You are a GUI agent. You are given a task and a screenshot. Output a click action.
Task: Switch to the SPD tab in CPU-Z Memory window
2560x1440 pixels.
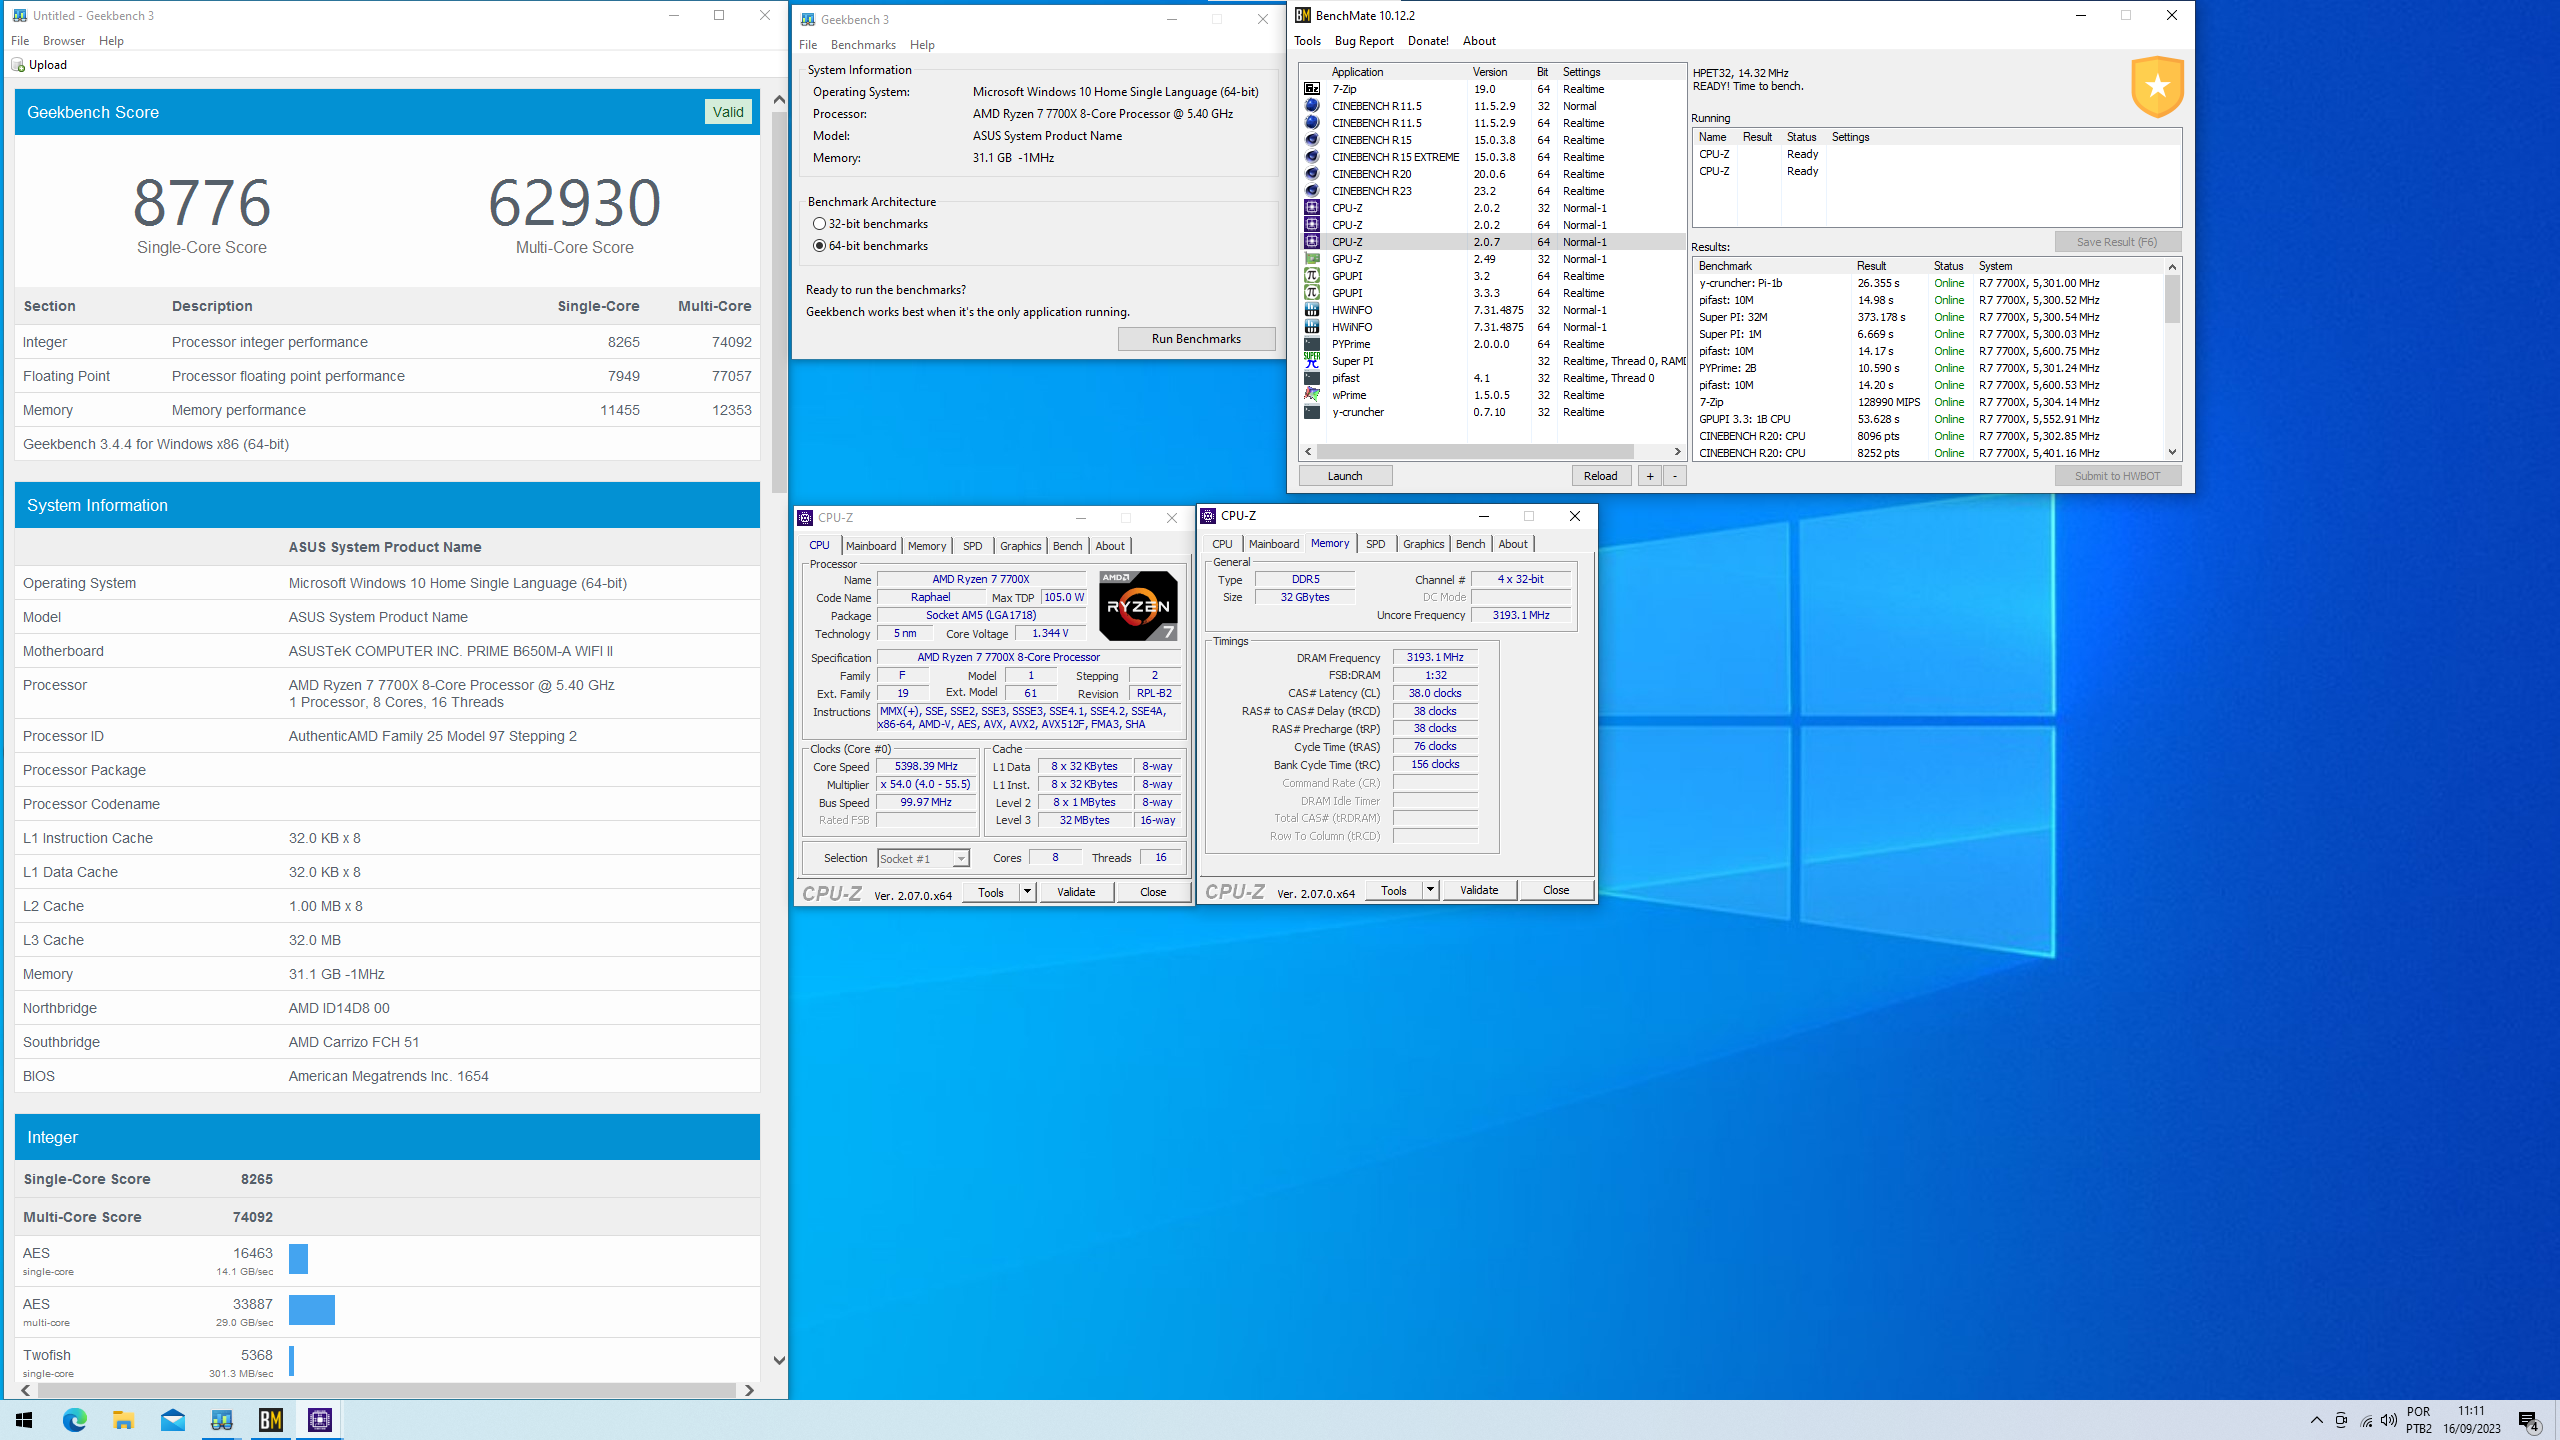pyautogui.click(x=1376, y=544)
